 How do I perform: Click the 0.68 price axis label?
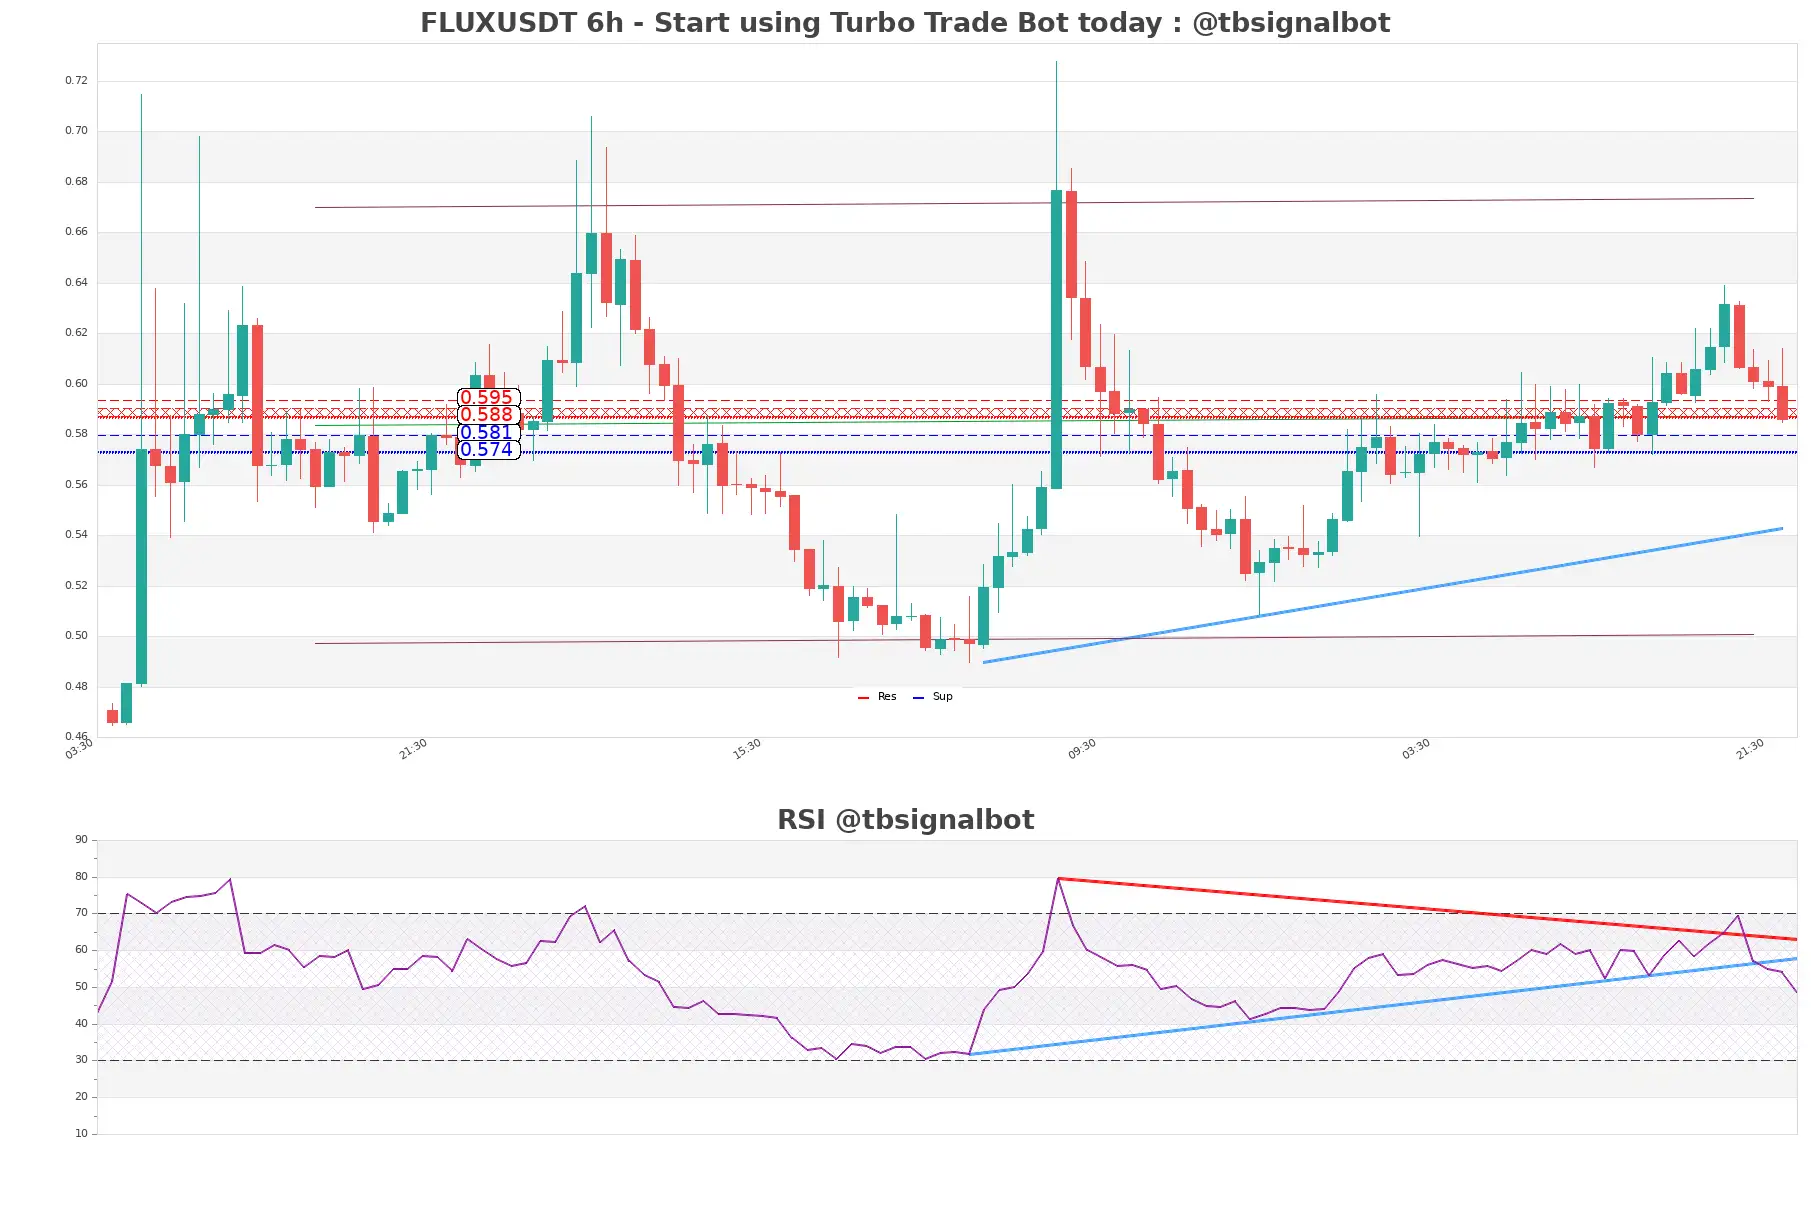tap(76, 182)
